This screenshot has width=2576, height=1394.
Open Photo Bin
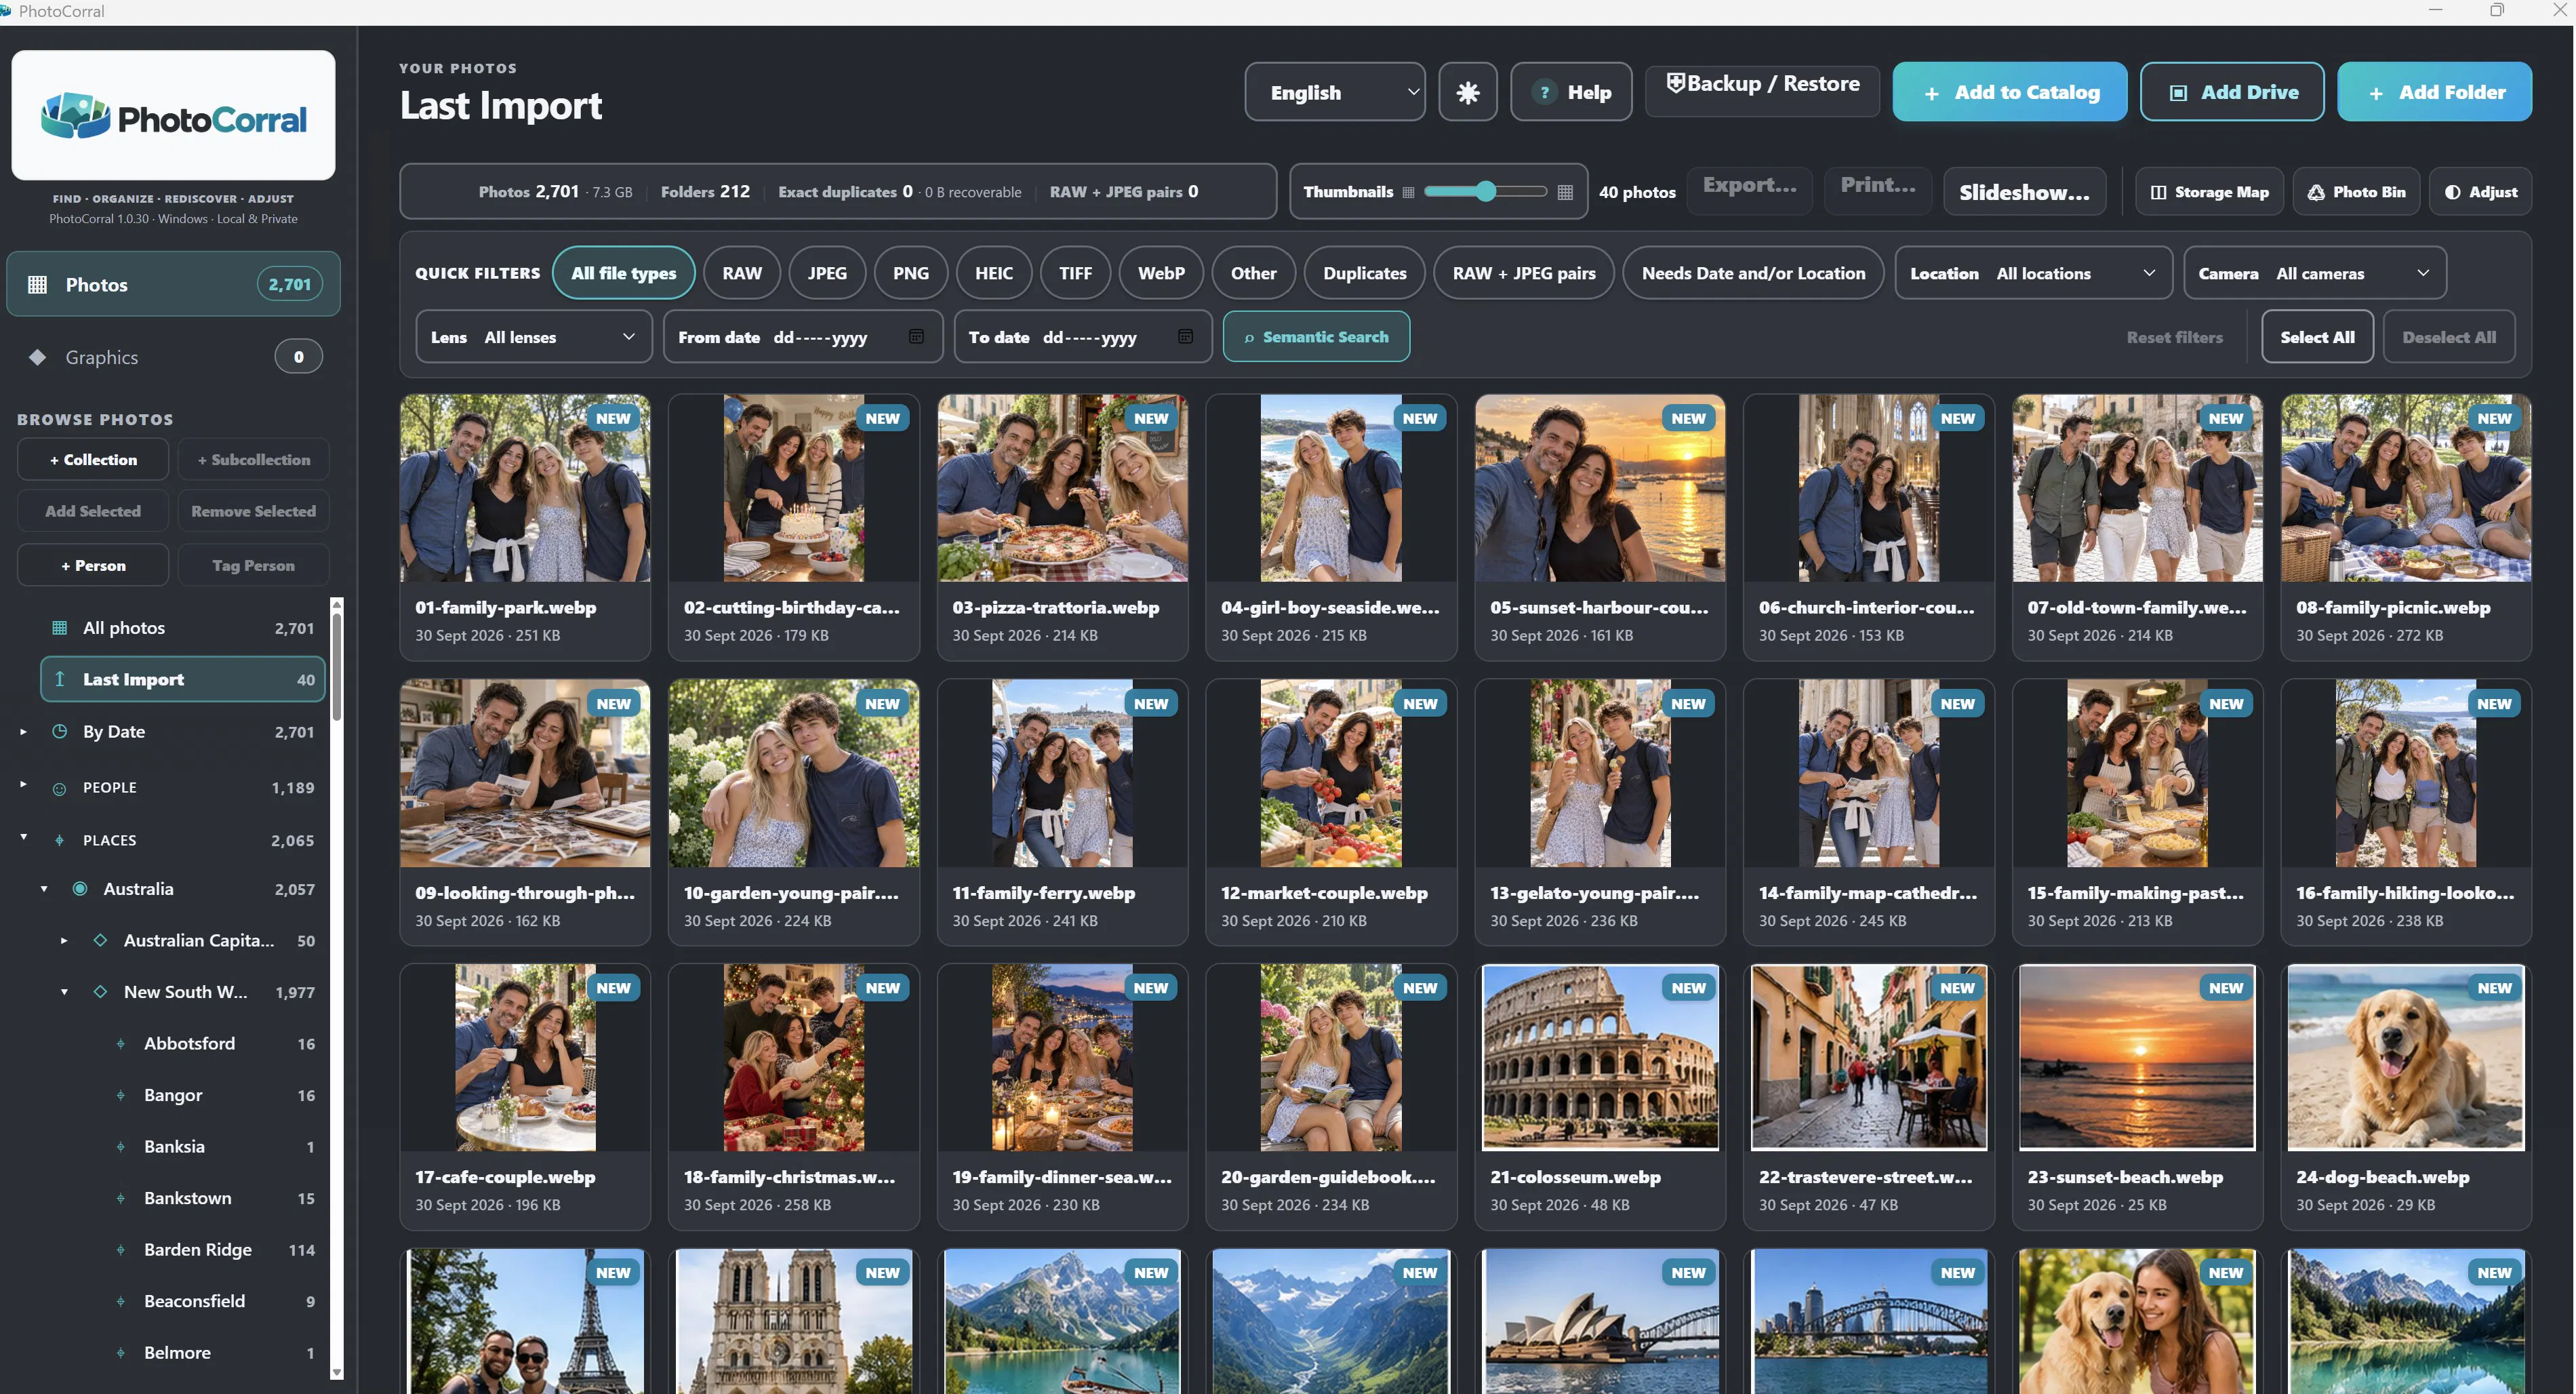[x=2356, y=192]
